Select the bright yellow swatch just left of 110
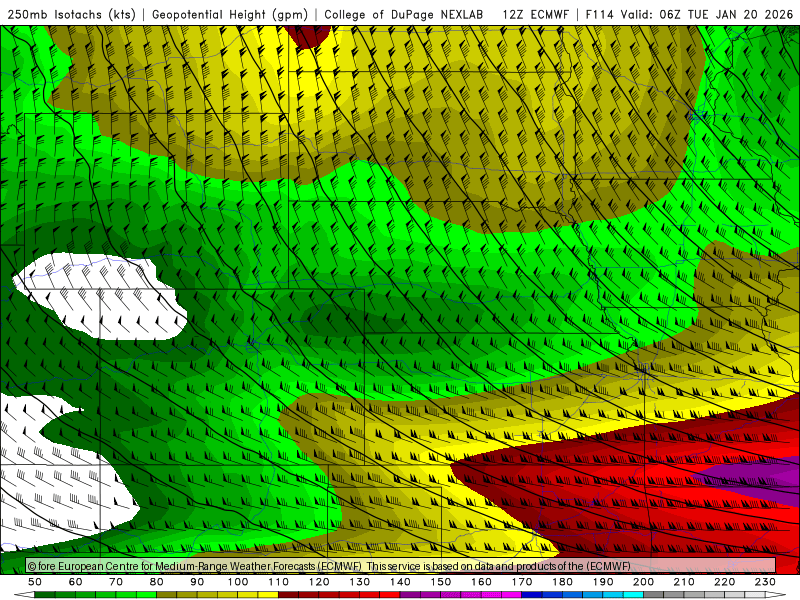 [268, 595]
